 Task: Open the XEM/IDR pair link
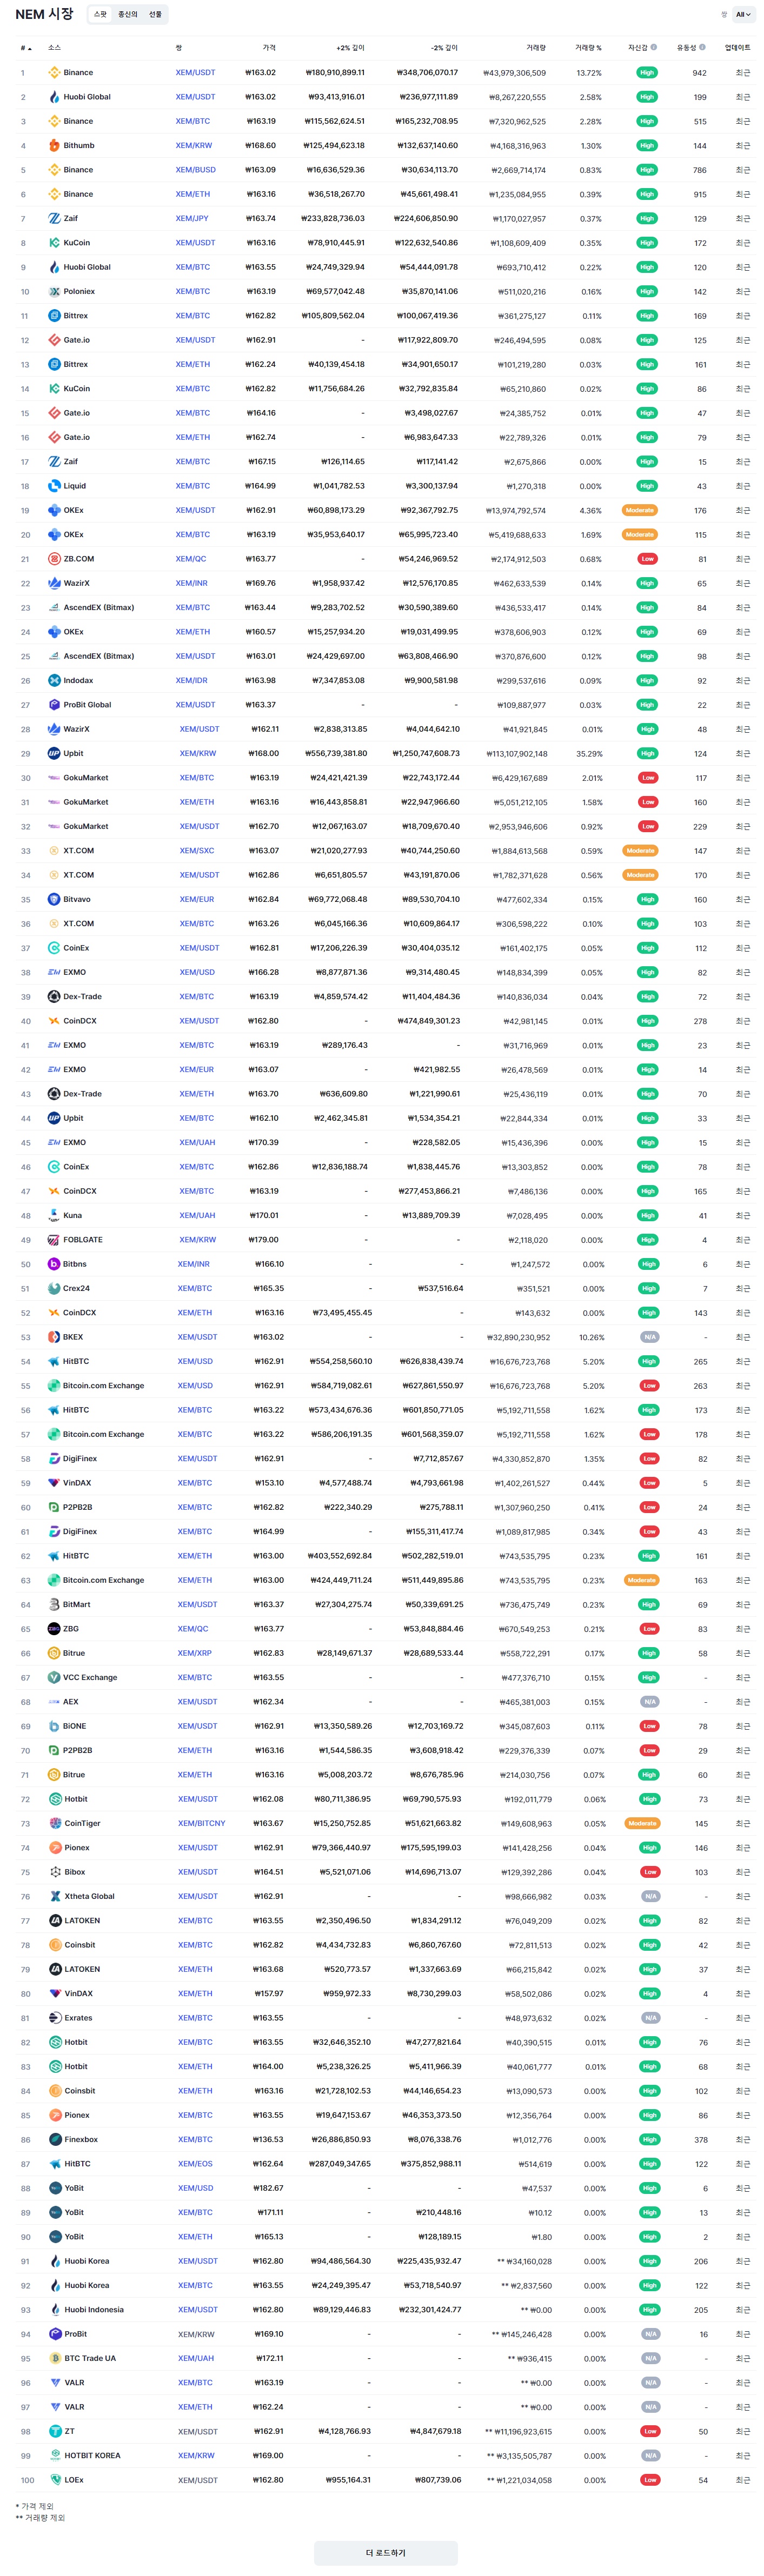pos(192,680)
